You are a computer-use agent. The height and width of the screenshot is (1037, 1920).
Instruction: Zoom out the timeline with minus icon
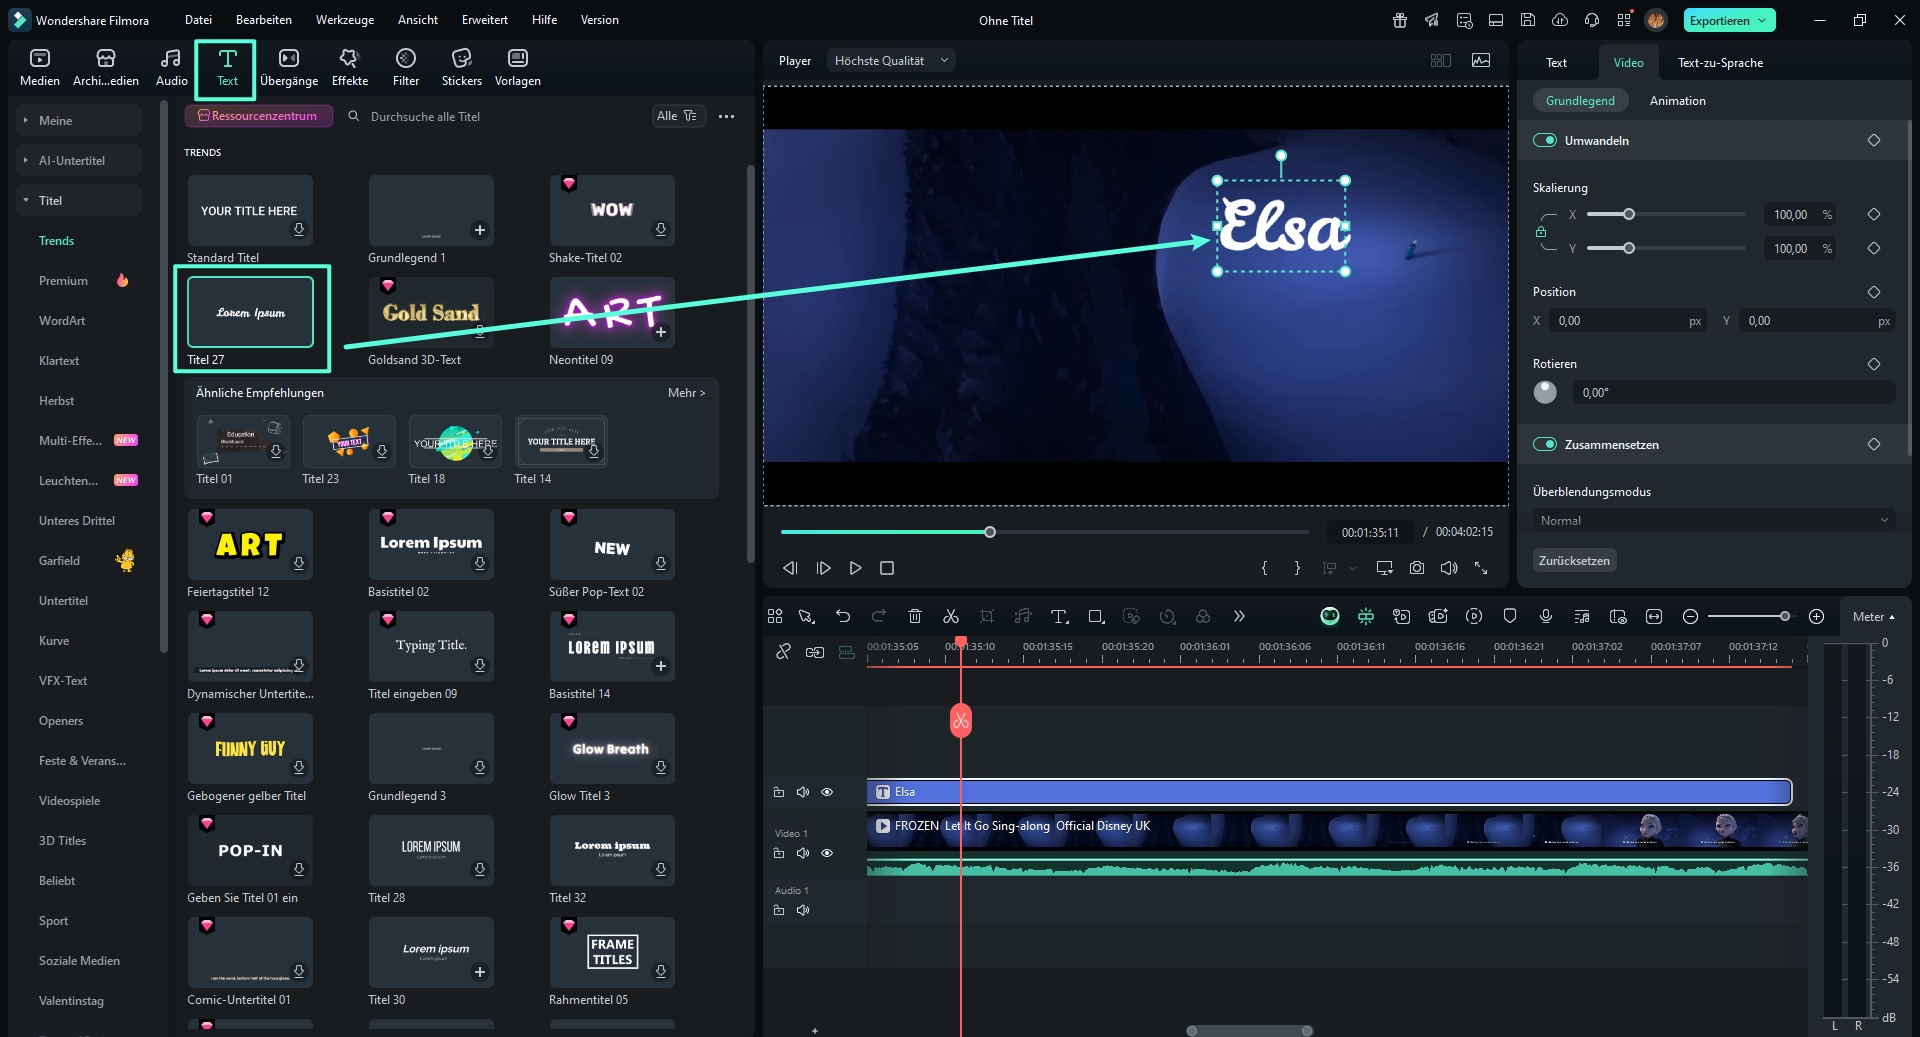[x=1690, y=616]
